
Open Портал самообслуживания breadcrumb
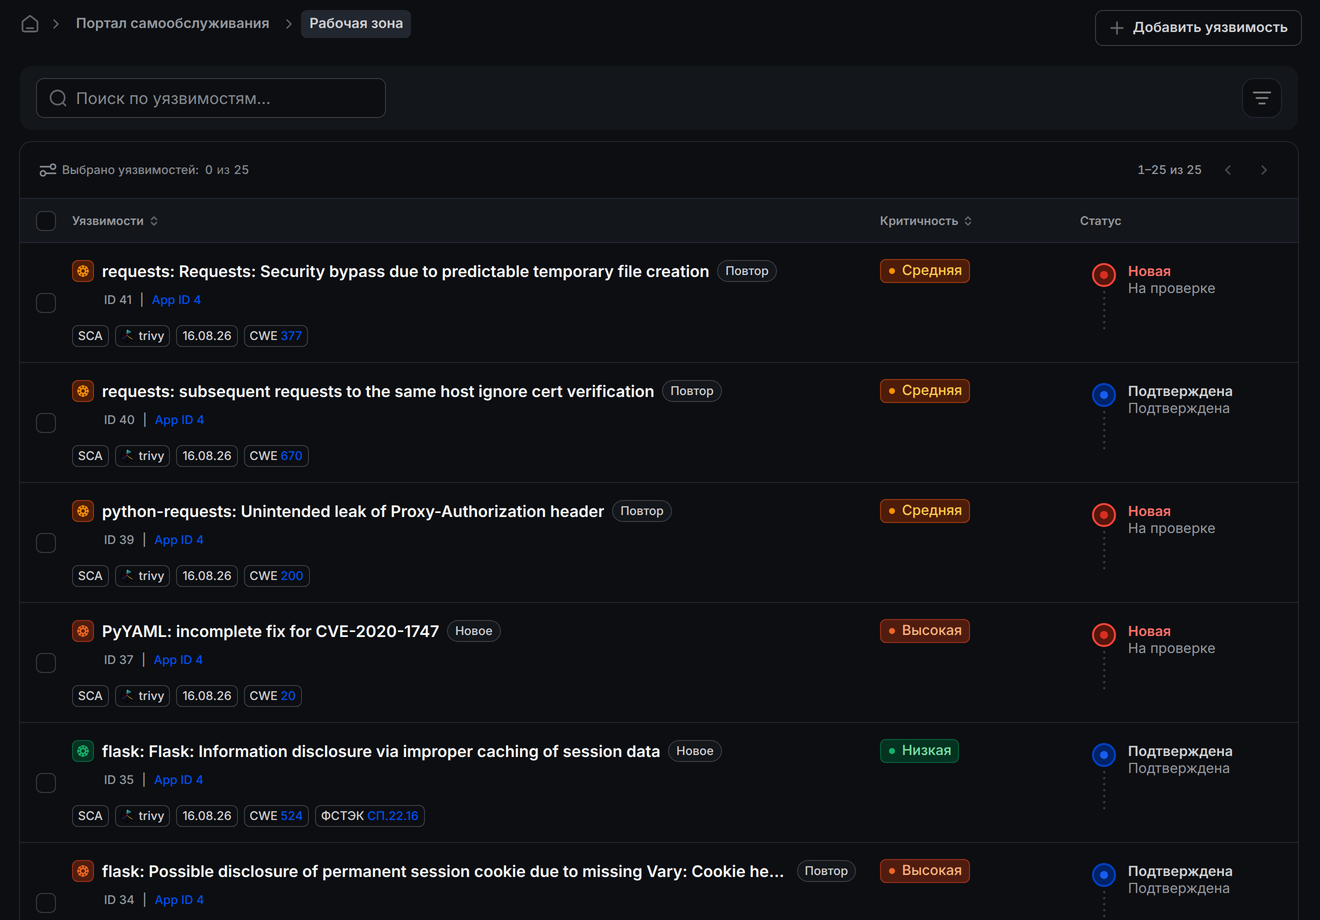(x=173, y=23)
